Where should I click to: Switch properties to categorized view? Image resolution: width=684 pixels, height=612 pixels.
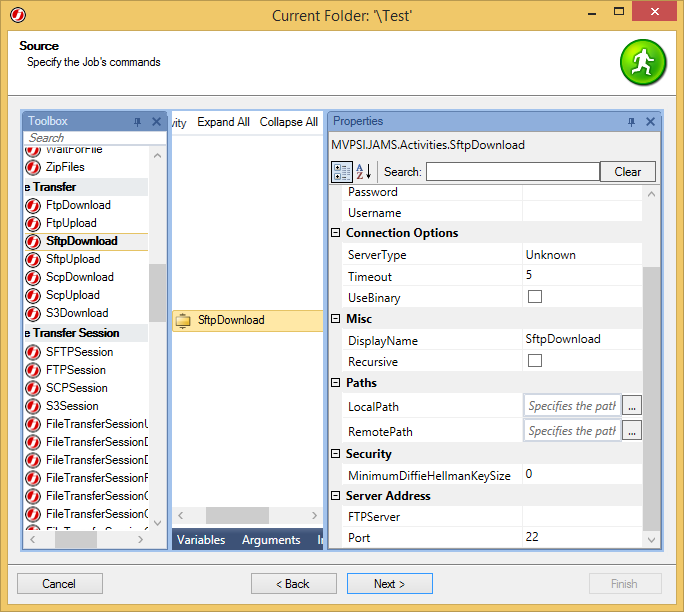342,172
